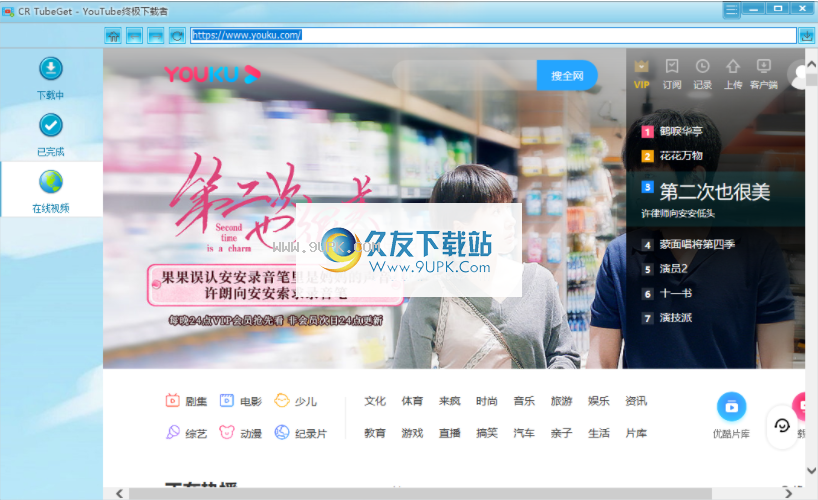
Task: Go to the 汽车 channel
Action: (524, 433)
